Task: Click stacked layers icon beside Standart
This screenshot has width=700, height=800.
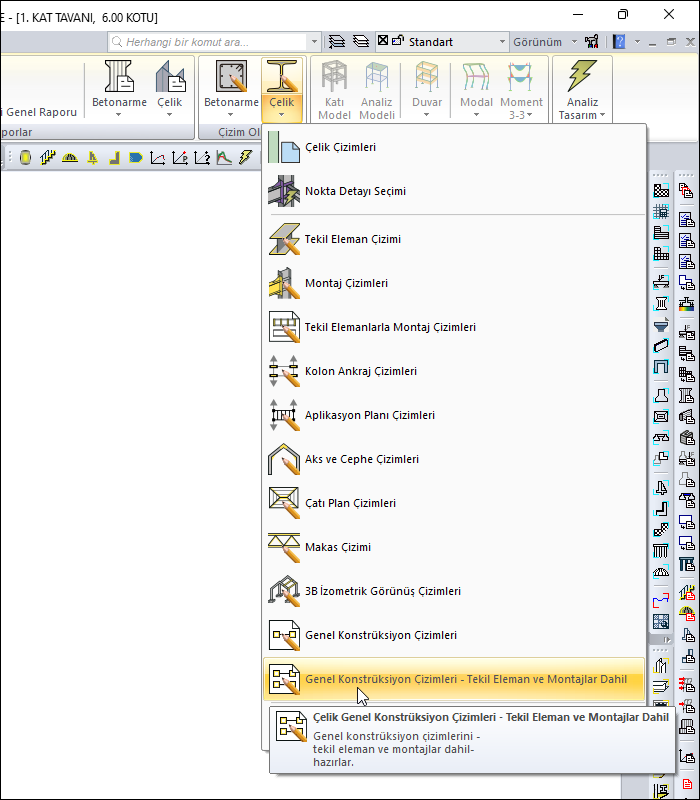Action: click(x=361, y=42)
